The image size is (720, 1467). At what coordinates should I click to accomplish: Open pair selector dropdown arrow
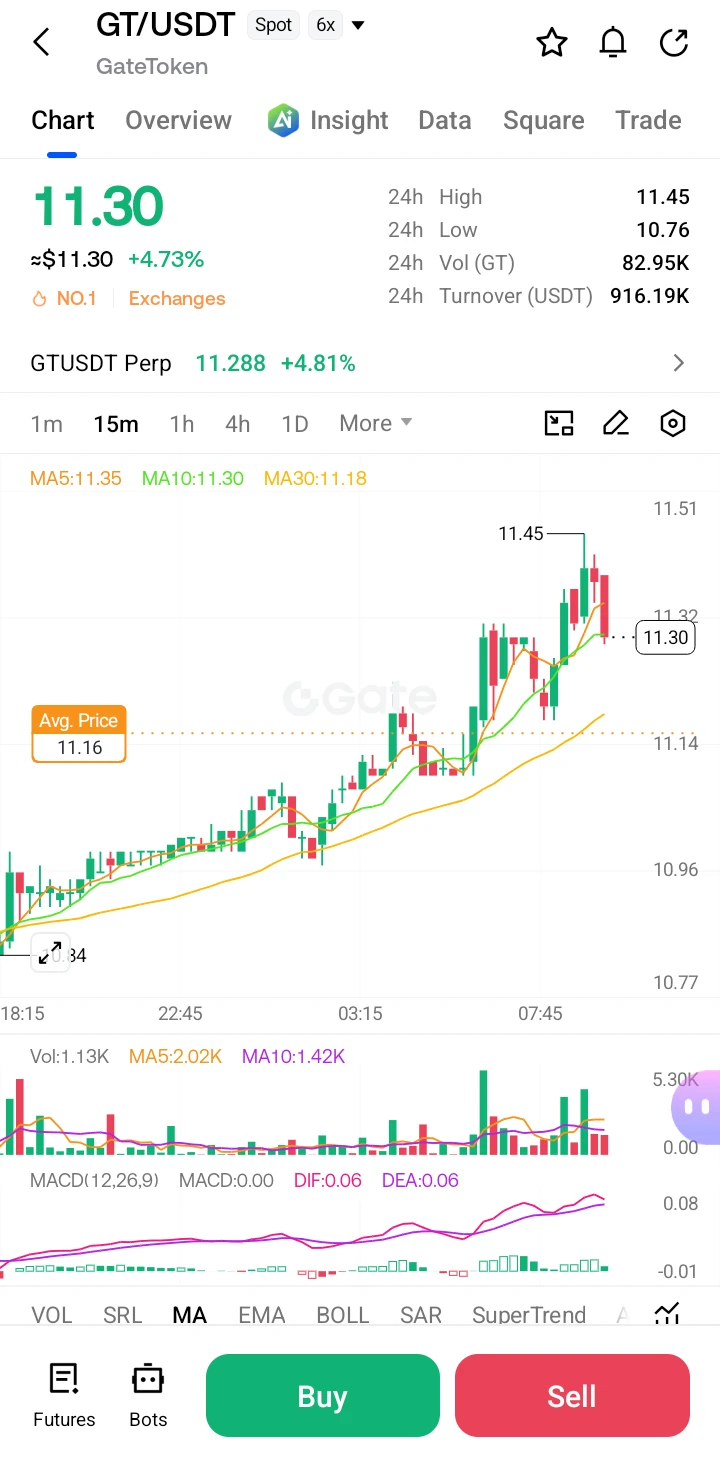[358, 25]
